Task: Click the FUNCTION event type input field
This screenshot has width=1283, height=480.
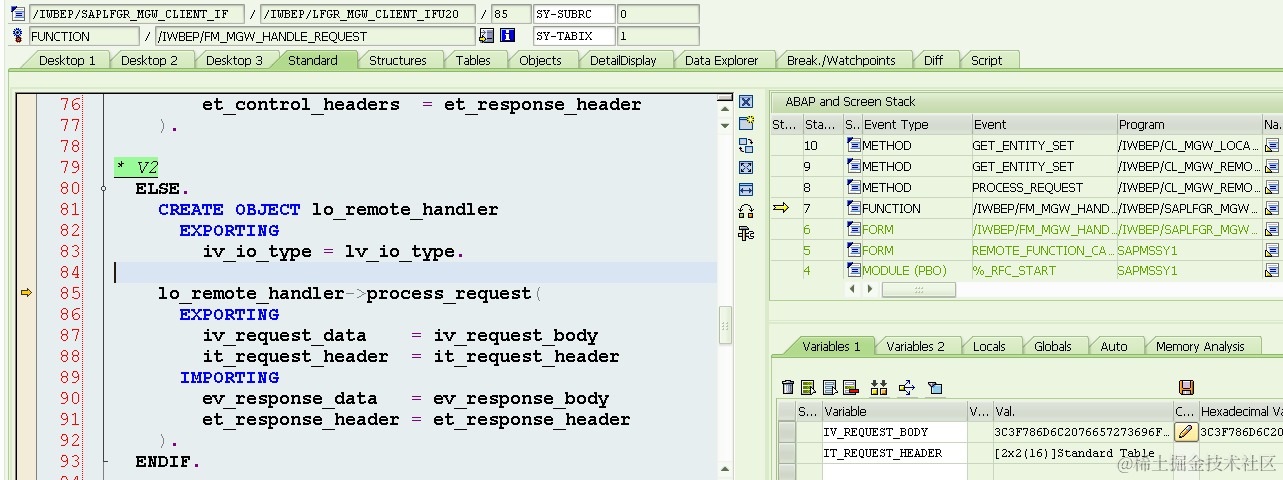Action: click(84, 36)
